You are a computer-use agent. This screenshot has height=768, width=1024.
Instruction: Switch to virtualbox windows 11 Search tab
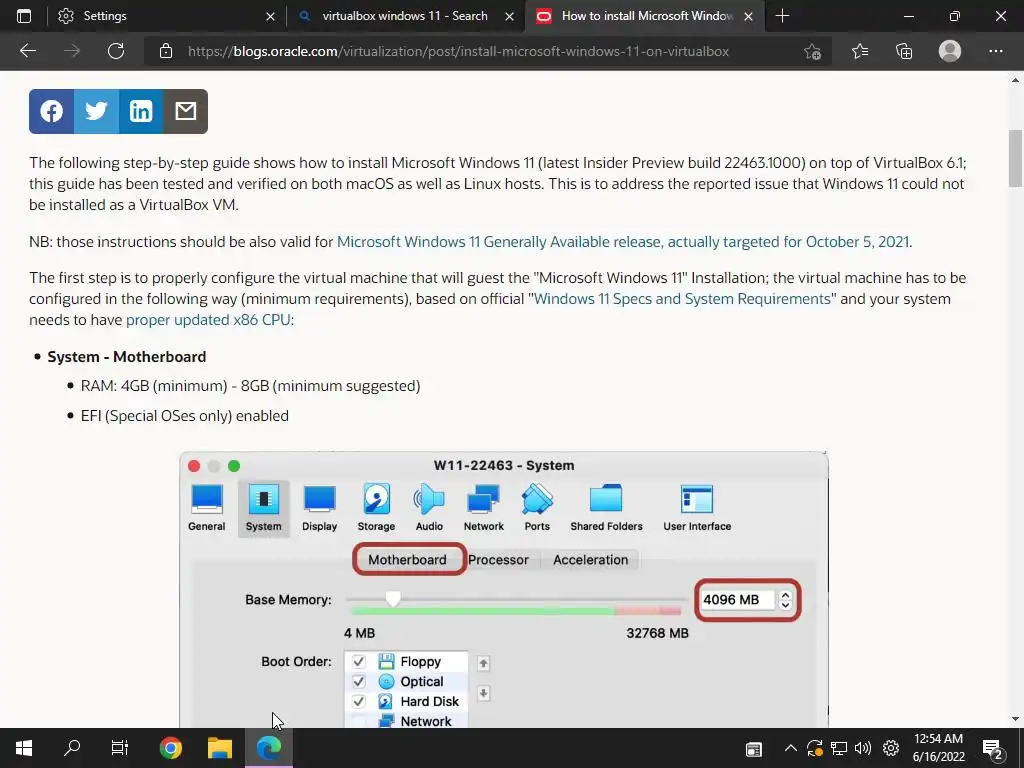pos(405,16)
